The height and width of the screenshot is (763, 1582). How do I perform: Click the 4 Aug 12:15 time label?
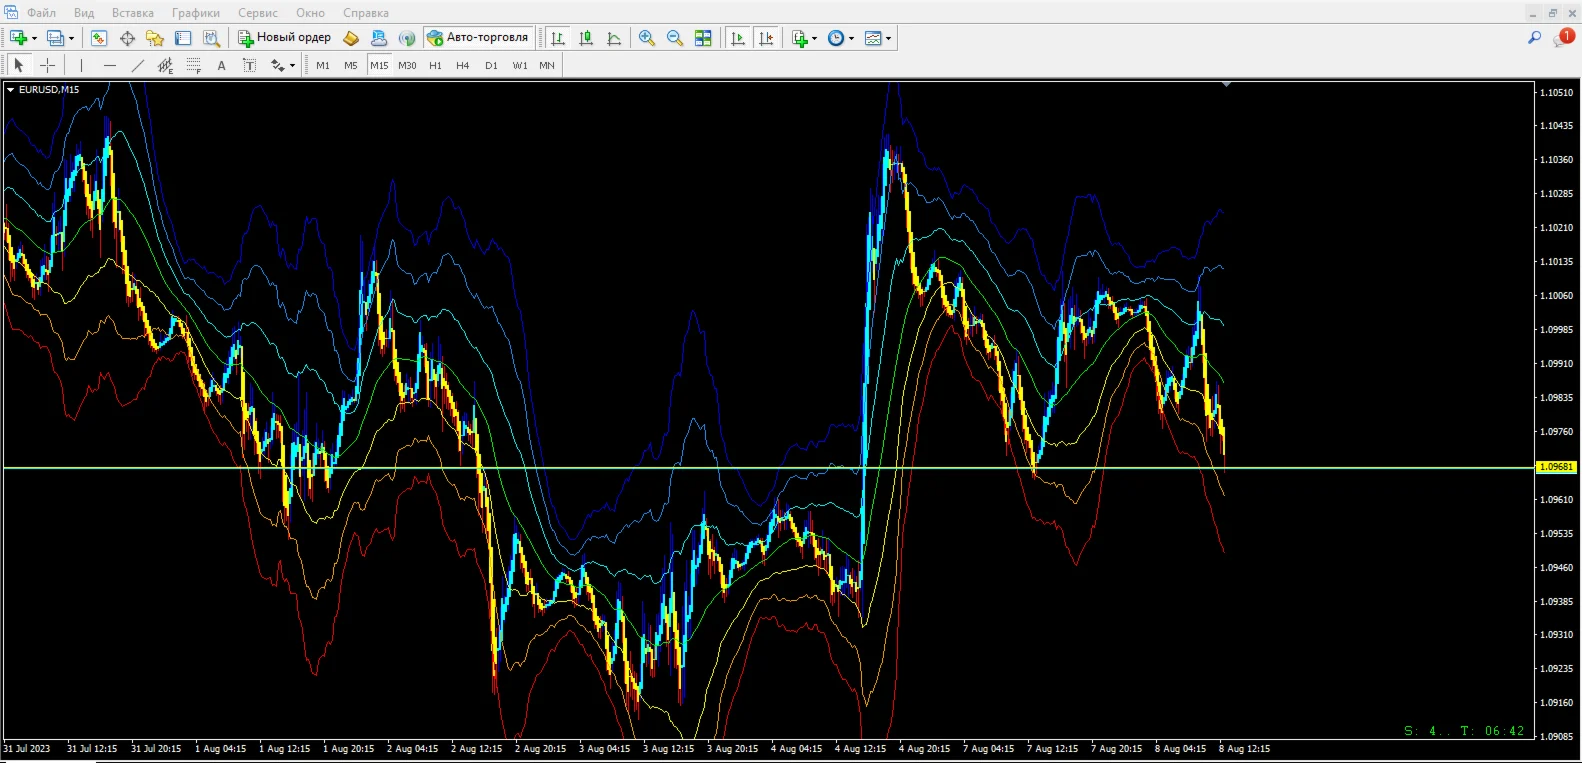(861, 748)
